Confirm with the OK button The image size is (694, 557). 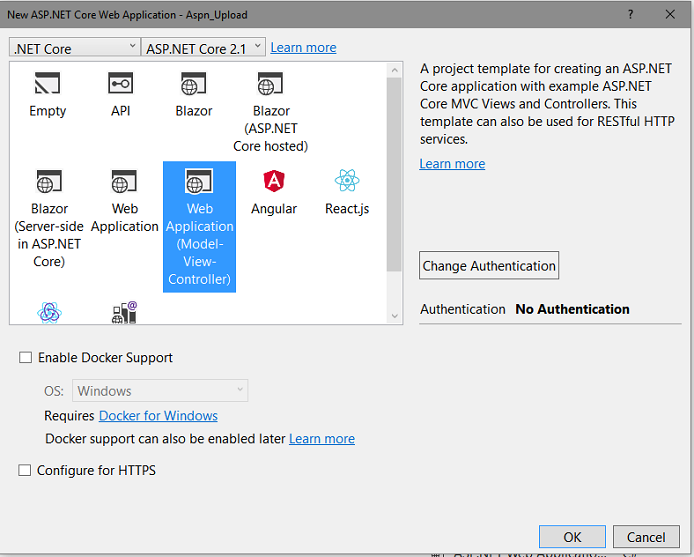(x=572, y=537)
